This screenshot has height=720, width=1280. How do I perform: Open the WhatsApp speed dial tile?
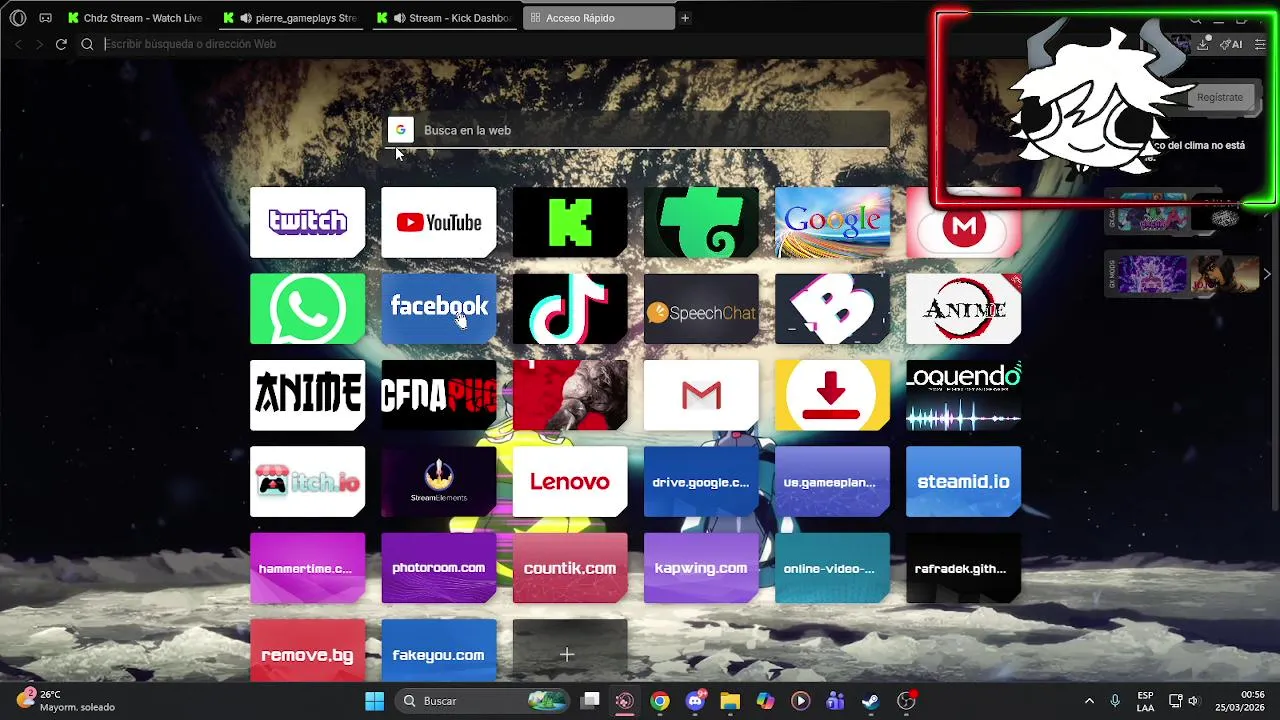[307, 309]
